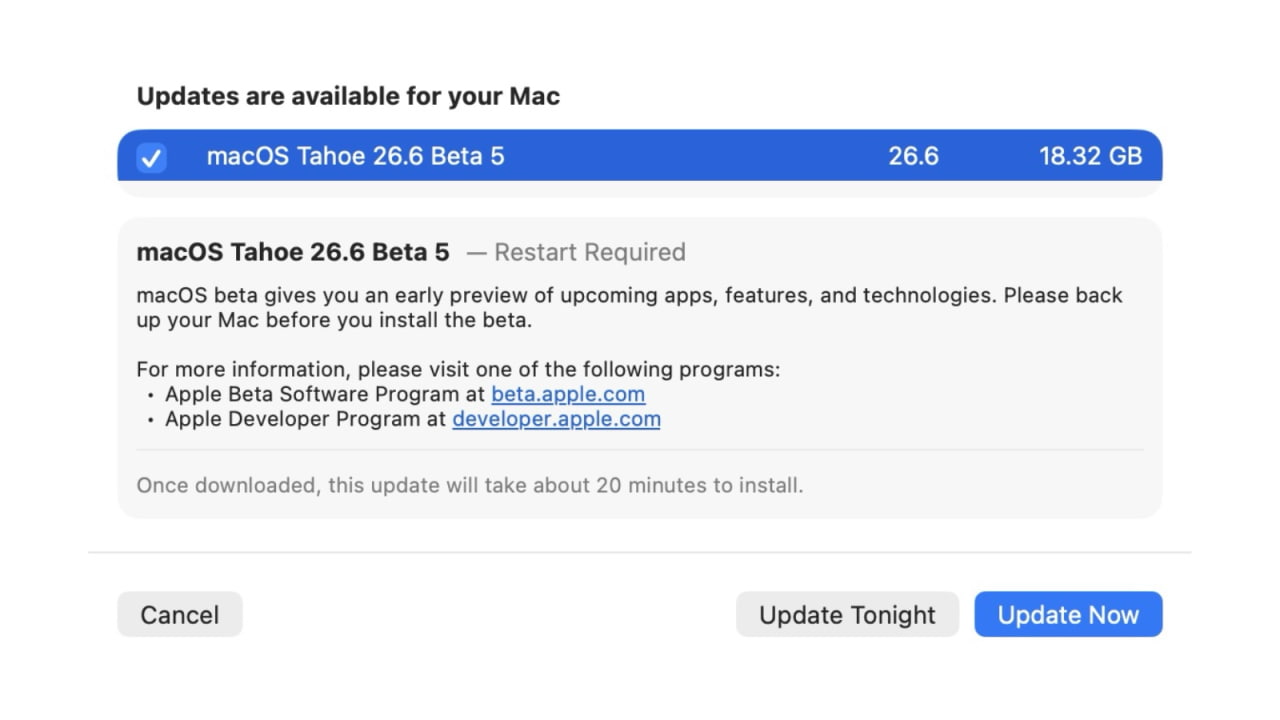Click the "Updates are available for your Mac" heading
This screenshot has width=1280, height=720.
[x=348, y=96]
